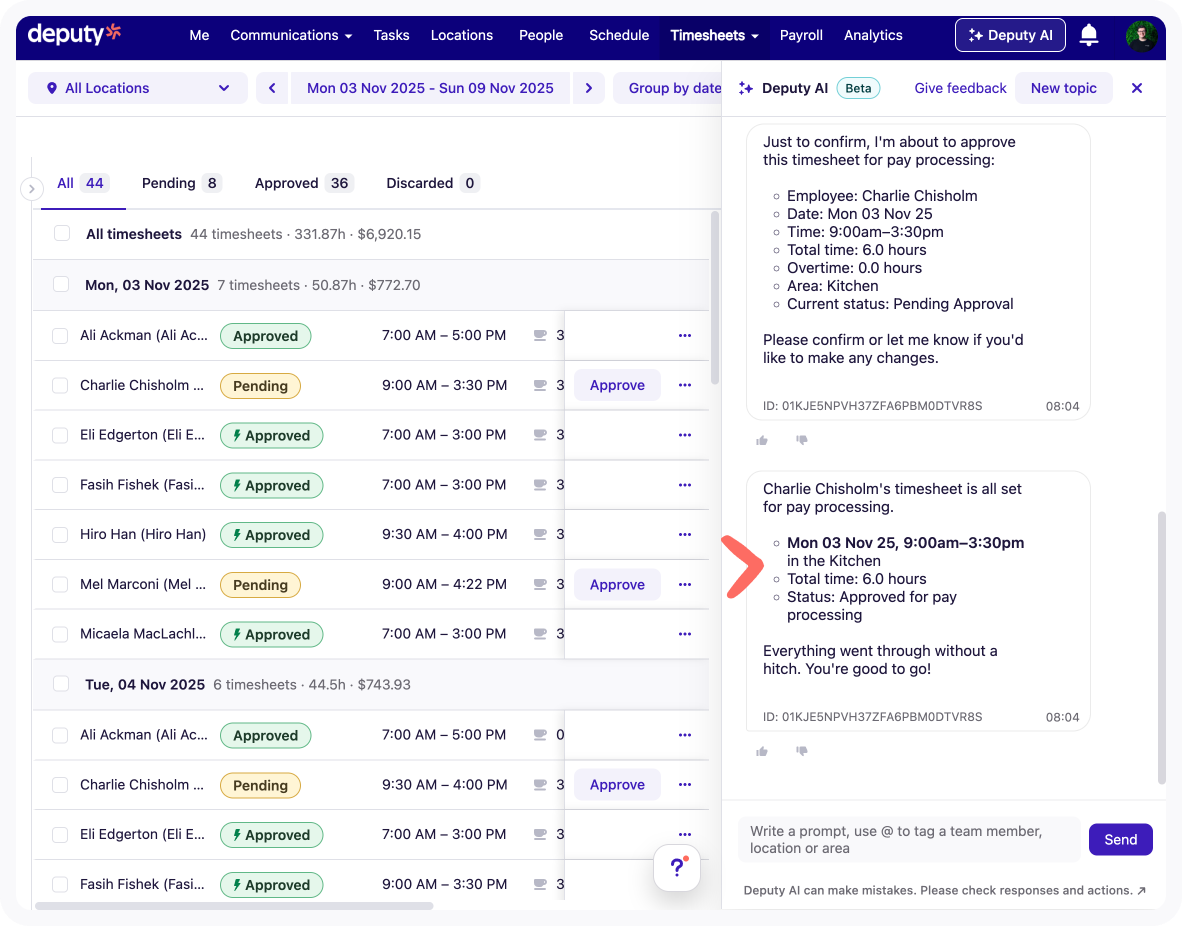
Task: Approve Mel Marconi's pending timesheet
Action: [617, 585]
